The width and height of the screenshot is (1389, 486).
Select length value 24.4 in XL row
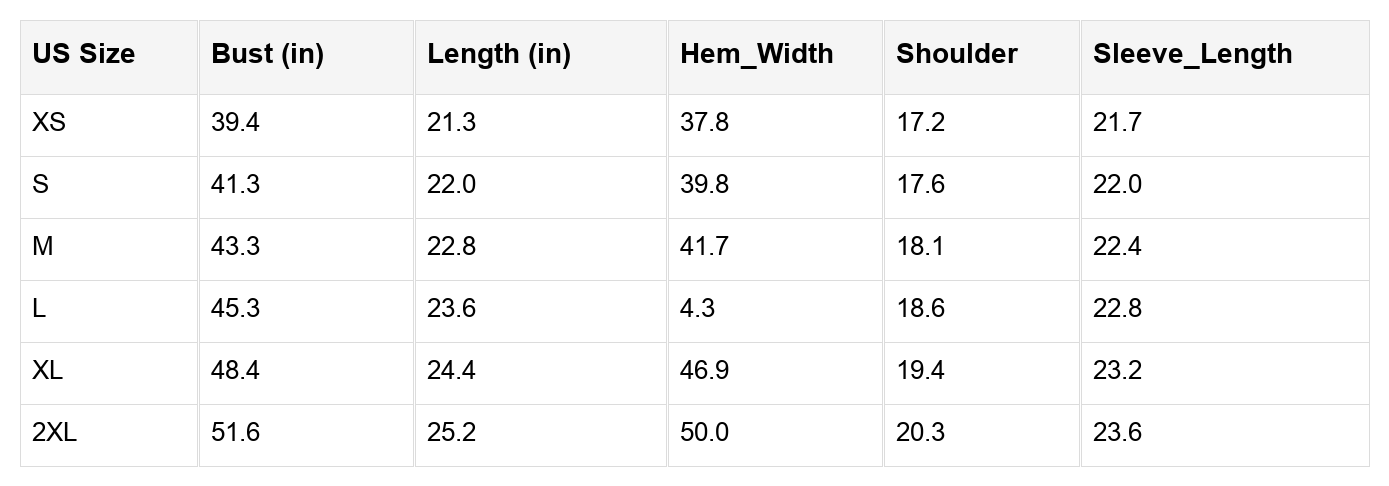[452, 371]
